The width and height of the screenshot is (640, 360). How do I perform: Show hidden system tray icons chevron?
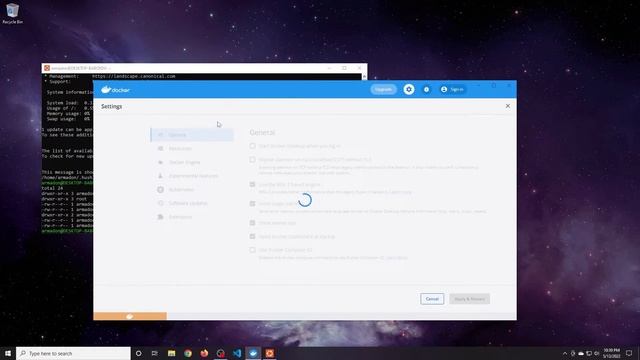tap(565, 353)
